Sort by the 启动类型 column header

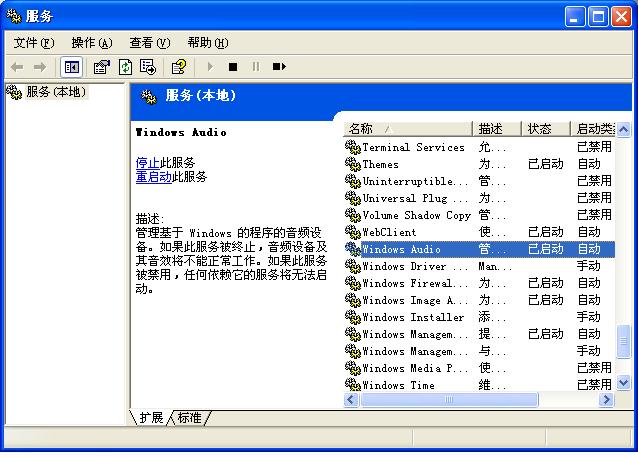(593, 129)
